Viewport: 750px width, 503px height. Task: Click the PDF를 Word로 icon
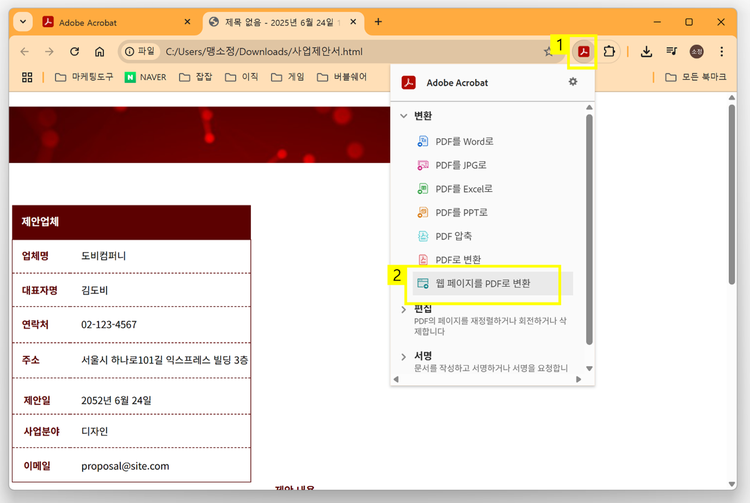point(423,141)
